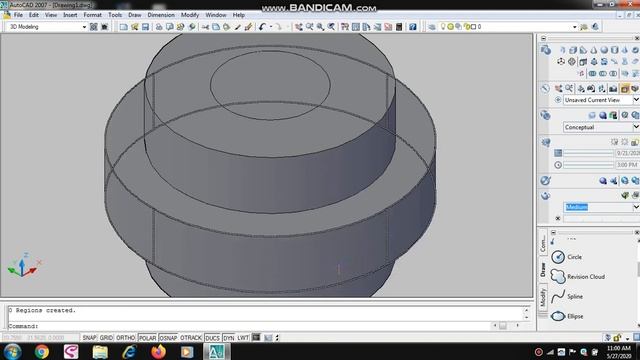Open the Tools menu
This screenshot has height=360, width=640.
coord(115,15)
